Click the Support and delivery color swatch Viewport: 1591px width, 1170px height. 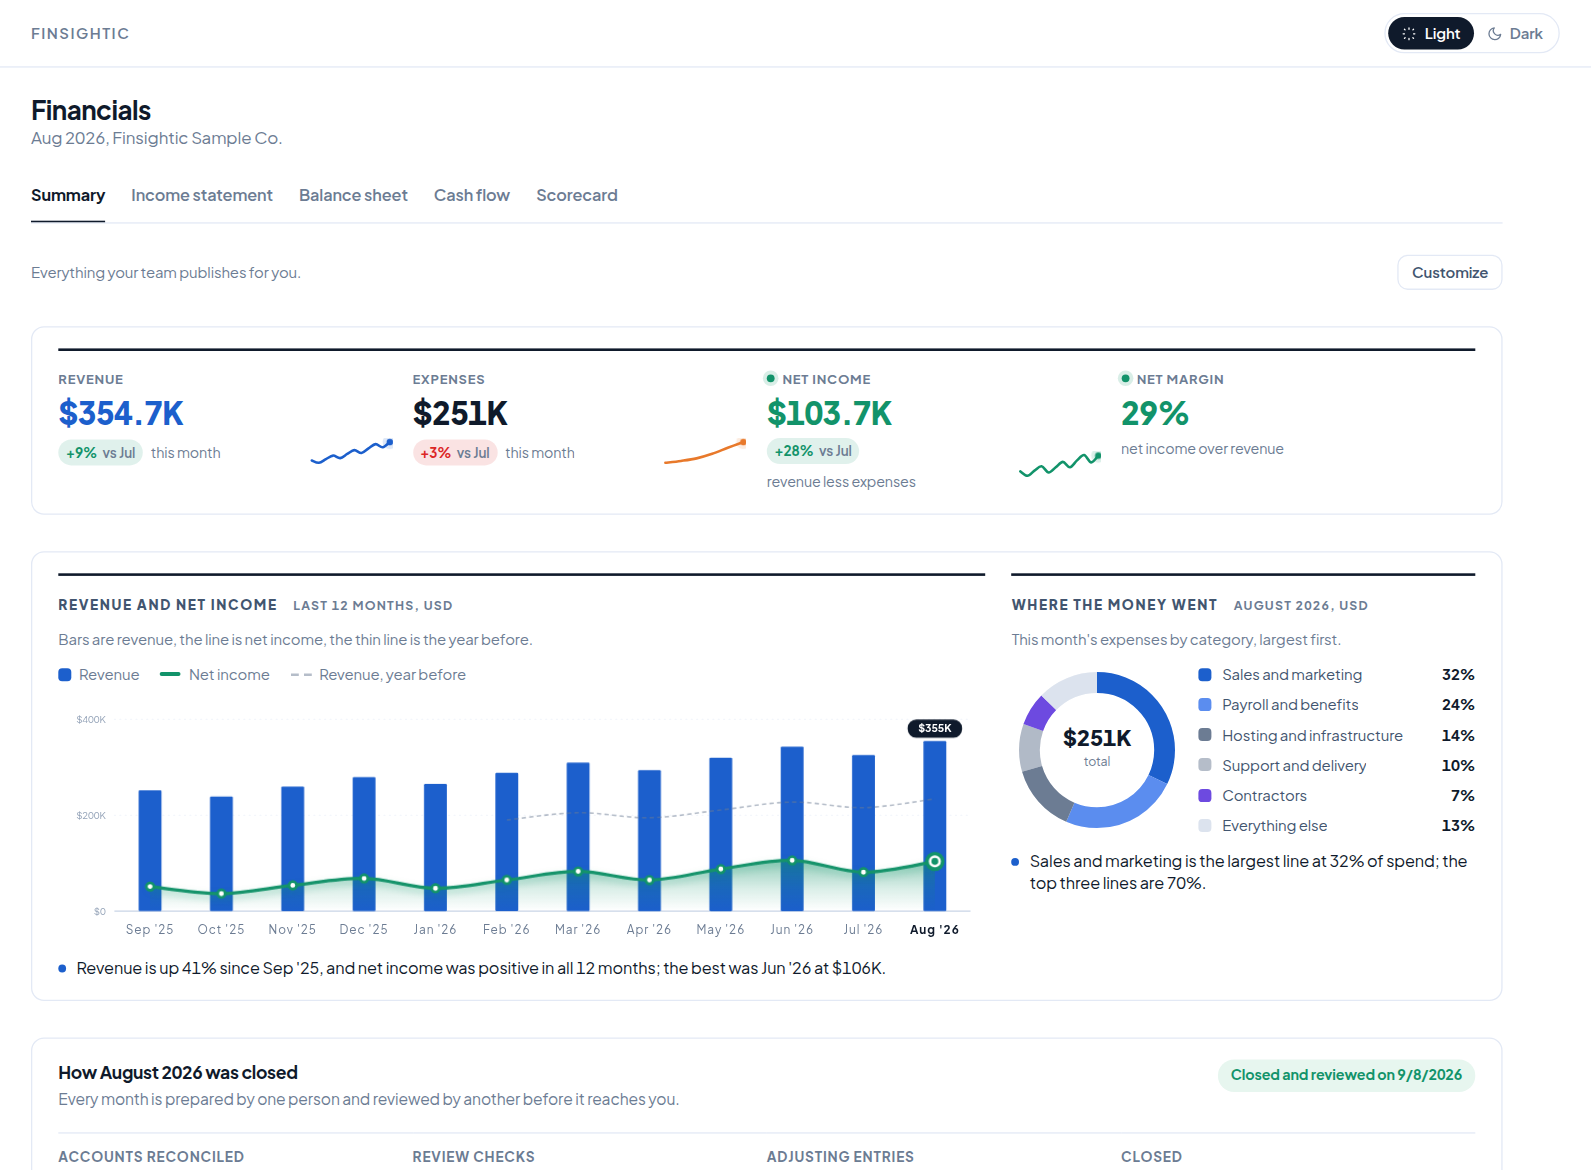tap(1205, 765)
